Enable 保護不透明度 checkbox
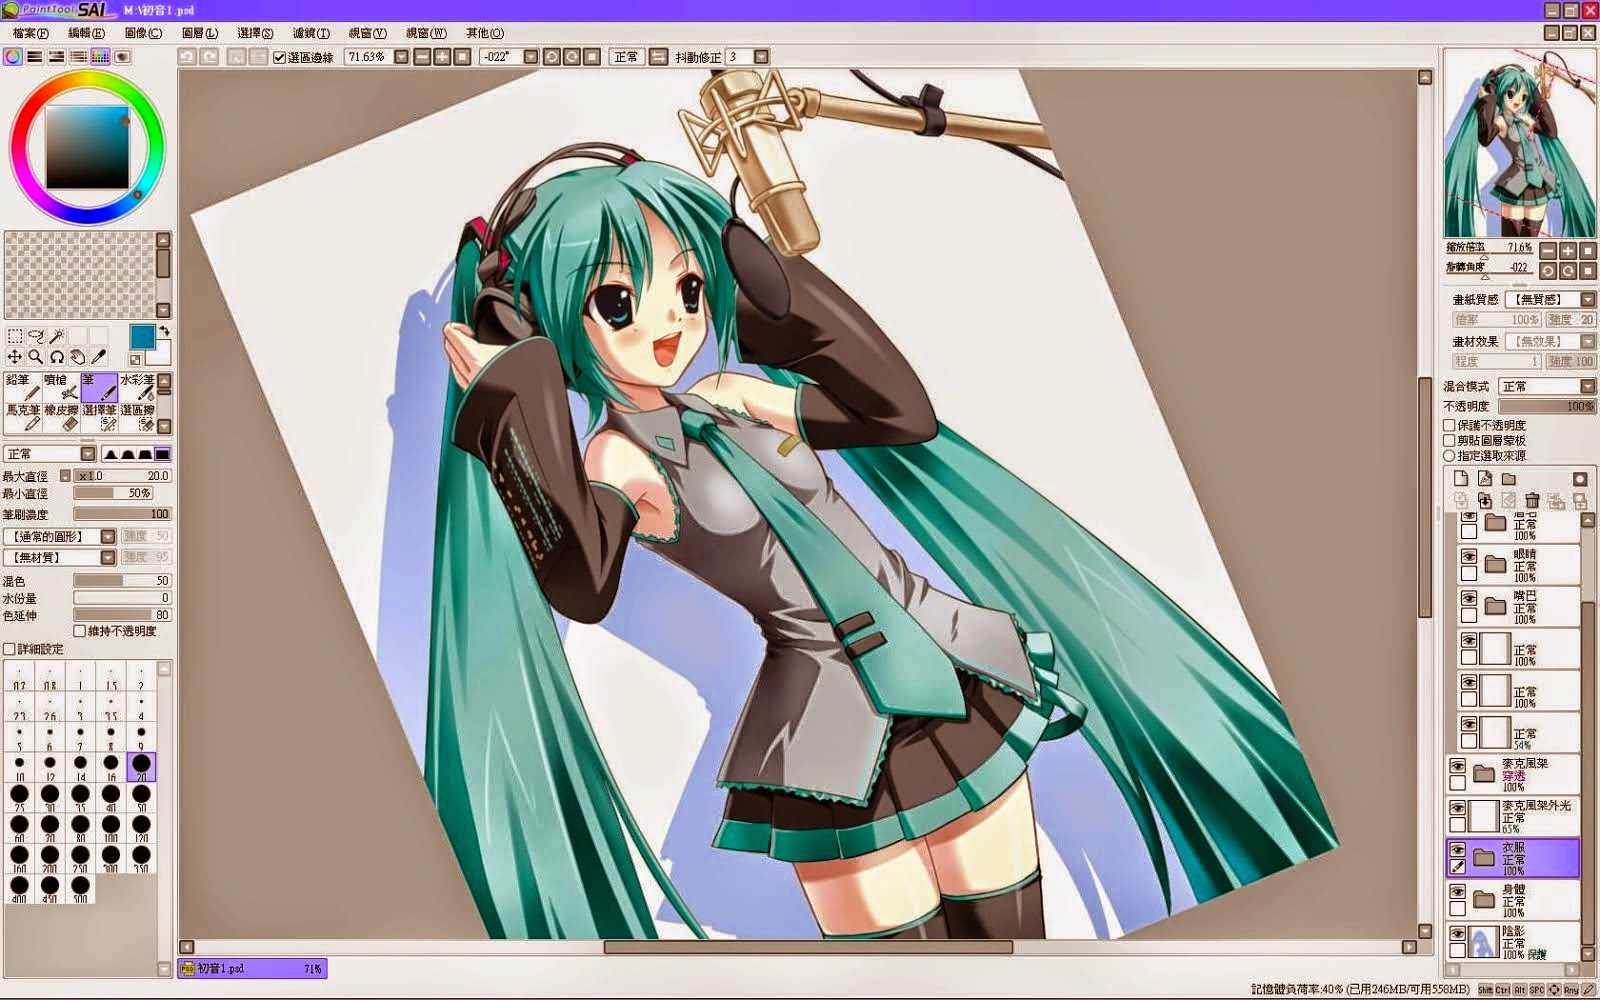The image size is (1600, 1000). tap(1450, 425)
